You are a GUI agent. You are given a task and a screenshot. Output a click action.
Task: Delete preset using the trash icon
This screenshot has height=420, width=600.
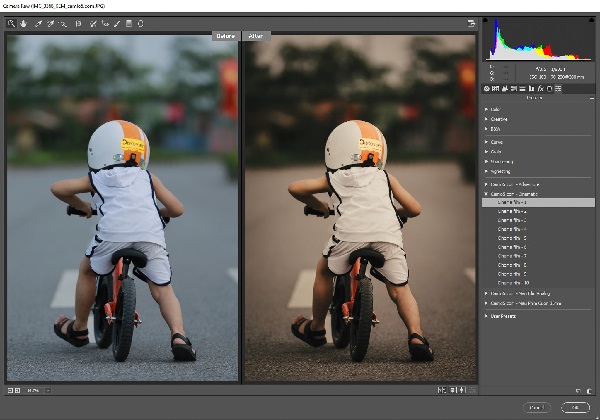(x=589, y=391)
